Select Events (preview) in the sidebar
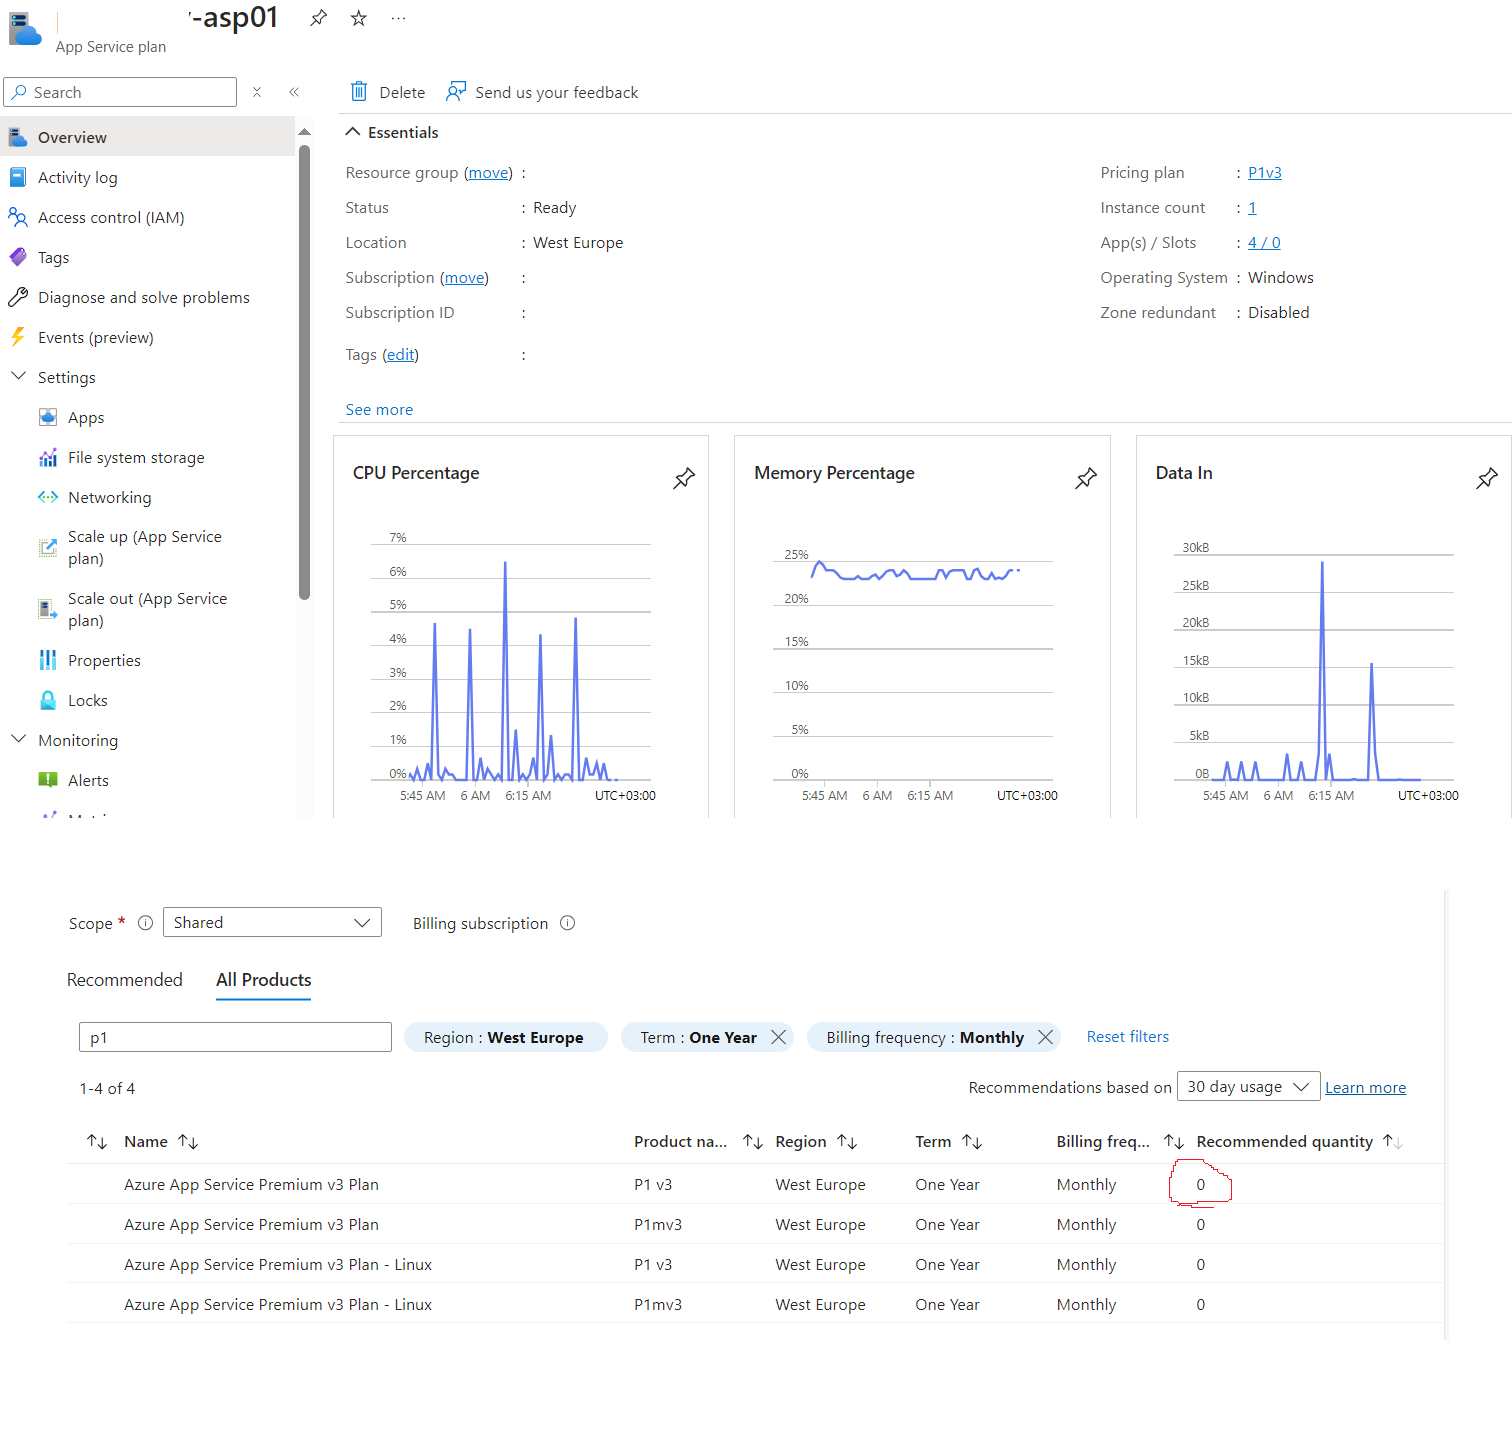 pyautogui.click(x=95, y=337)
